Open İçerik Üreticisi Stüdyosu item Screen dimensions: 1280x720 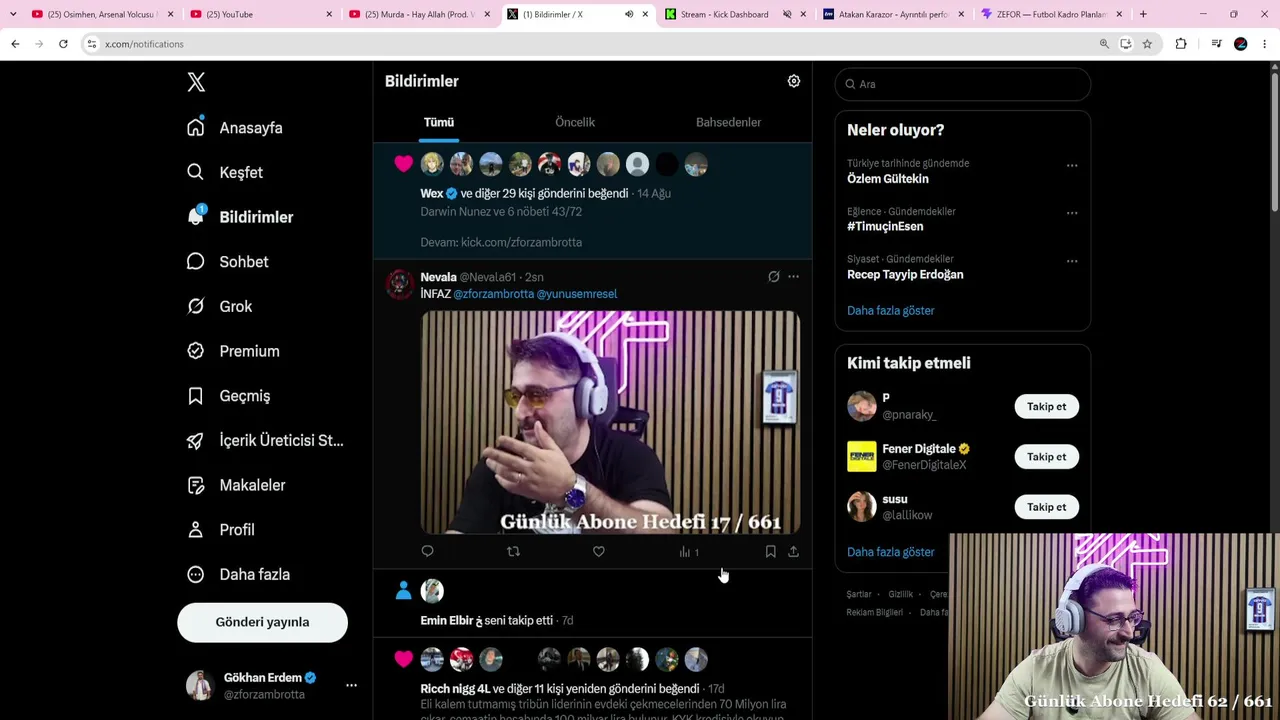point(265,440)
